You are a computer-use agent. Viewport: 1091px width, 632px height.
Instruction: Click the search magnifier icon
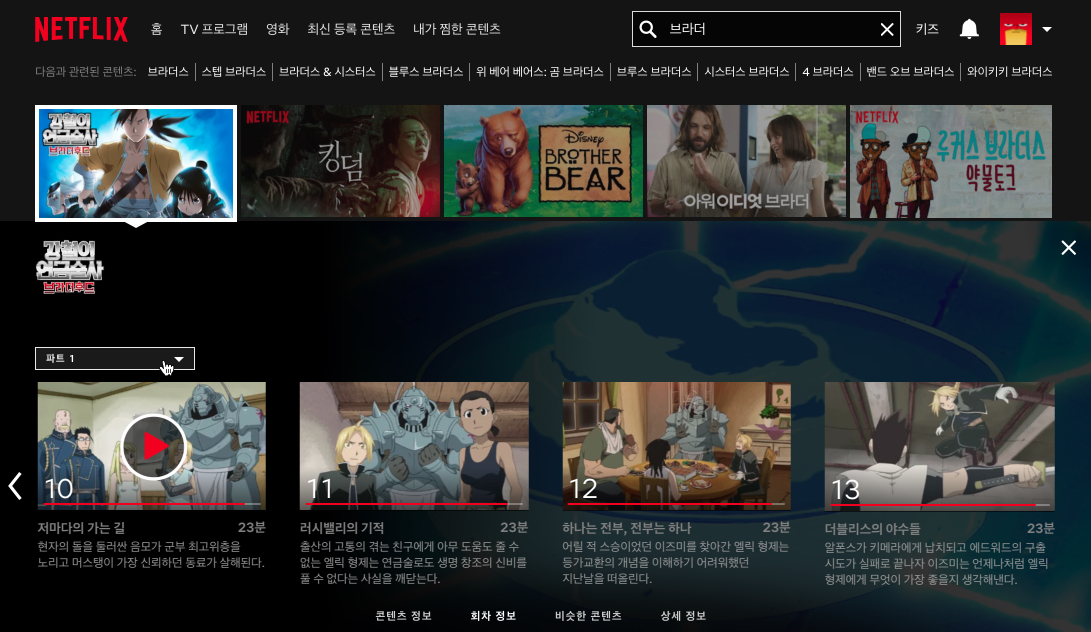[x=648, y=29]
